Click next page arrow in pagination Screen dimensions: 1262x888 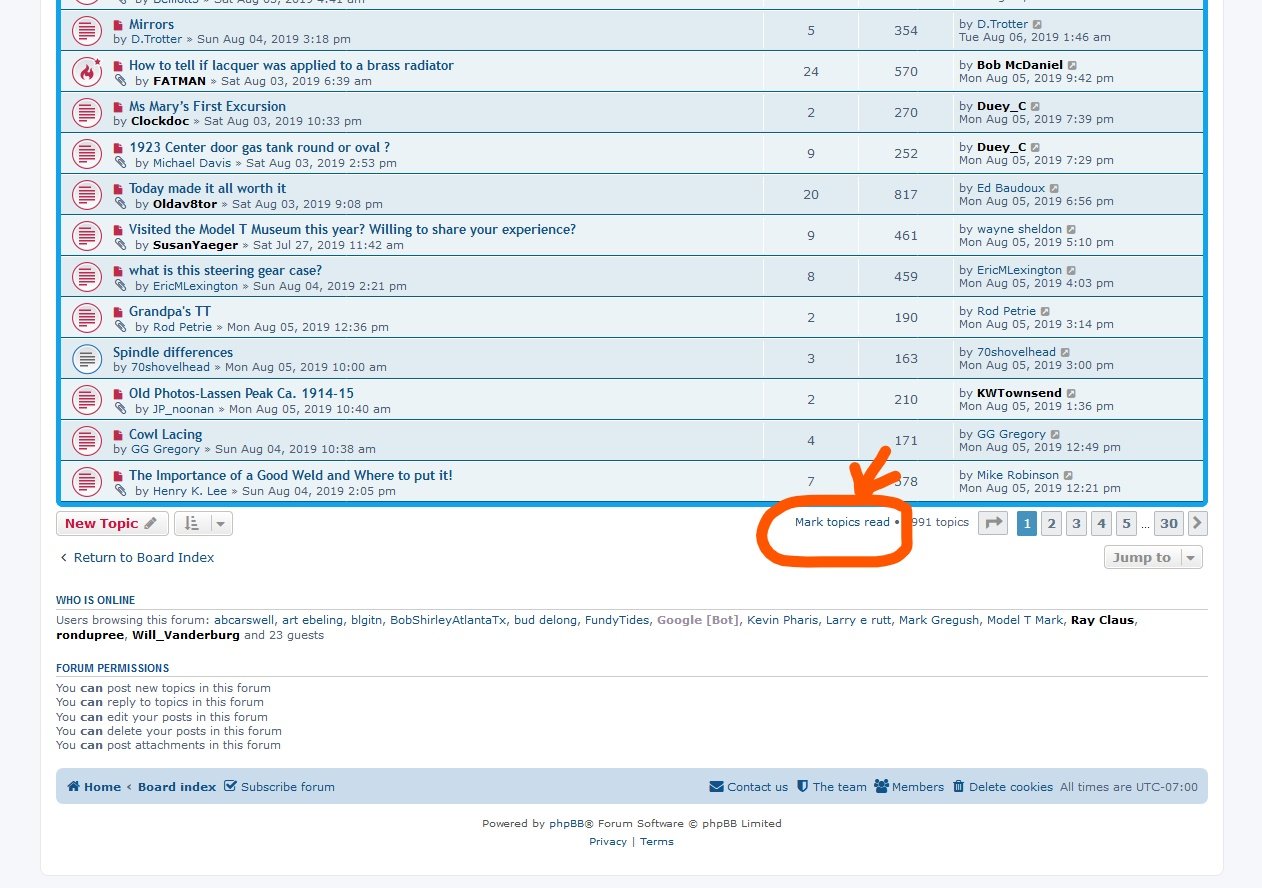1197,523
